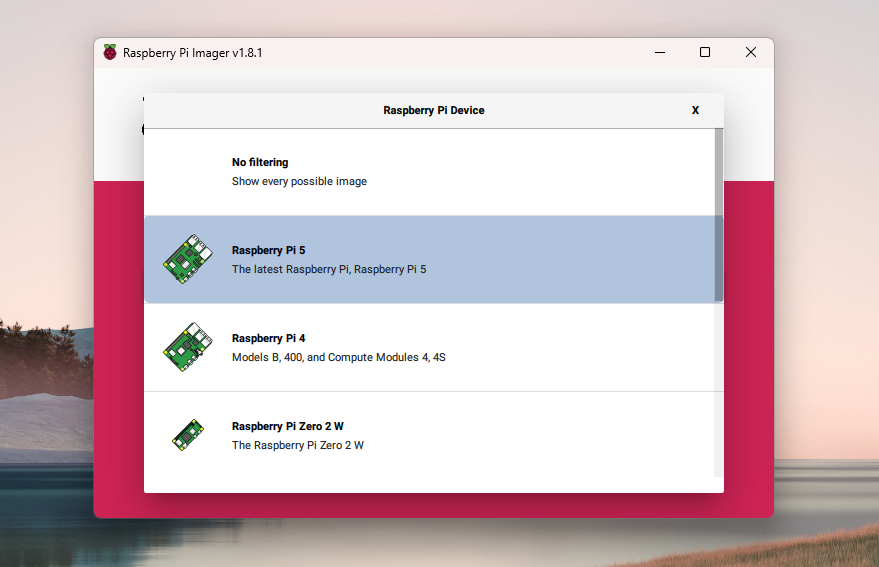This screenshot has height=567, width=879.
Task: Click the Raspberry Pi Zero 2 W board icon
Action: tap(188, 435)
